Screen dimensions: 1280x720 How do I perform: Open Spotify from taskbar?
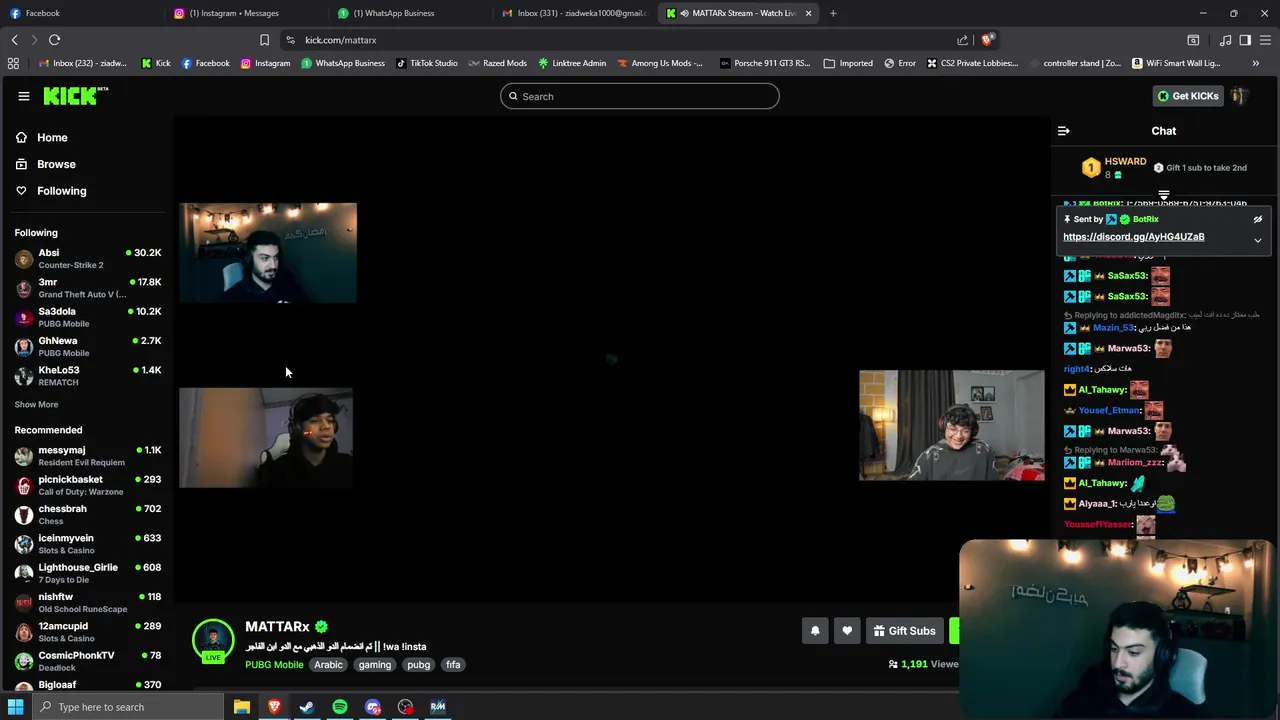point(340,707)
